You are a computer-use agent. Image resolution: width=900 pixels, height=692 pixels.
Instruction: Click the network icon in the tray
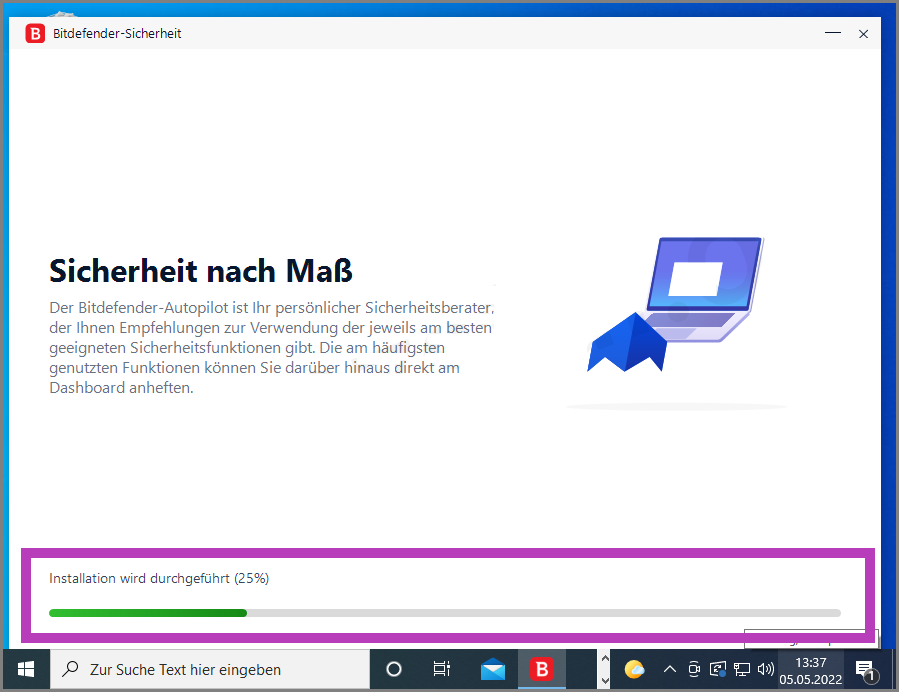point(741,669)
